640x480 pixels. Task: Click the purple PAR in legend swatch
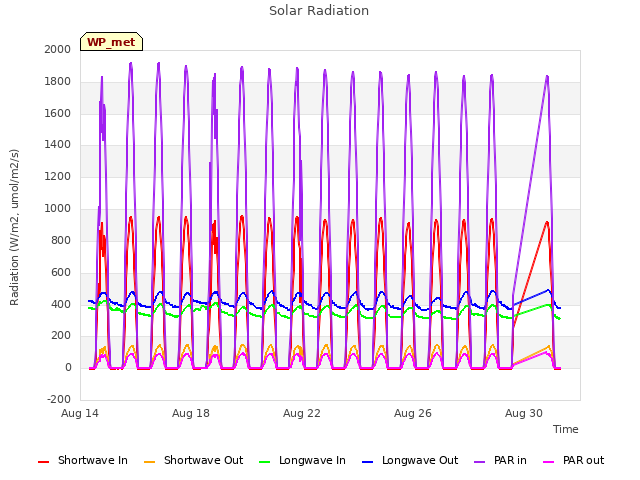click(479, 462)
